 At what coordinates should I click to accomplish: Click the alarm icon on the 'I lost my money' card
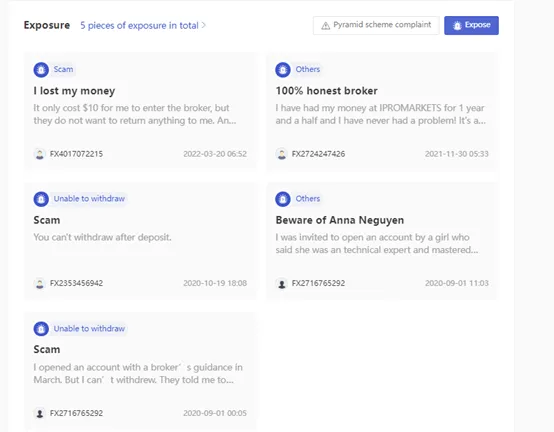pyautogui.click(x=41, y=70)
